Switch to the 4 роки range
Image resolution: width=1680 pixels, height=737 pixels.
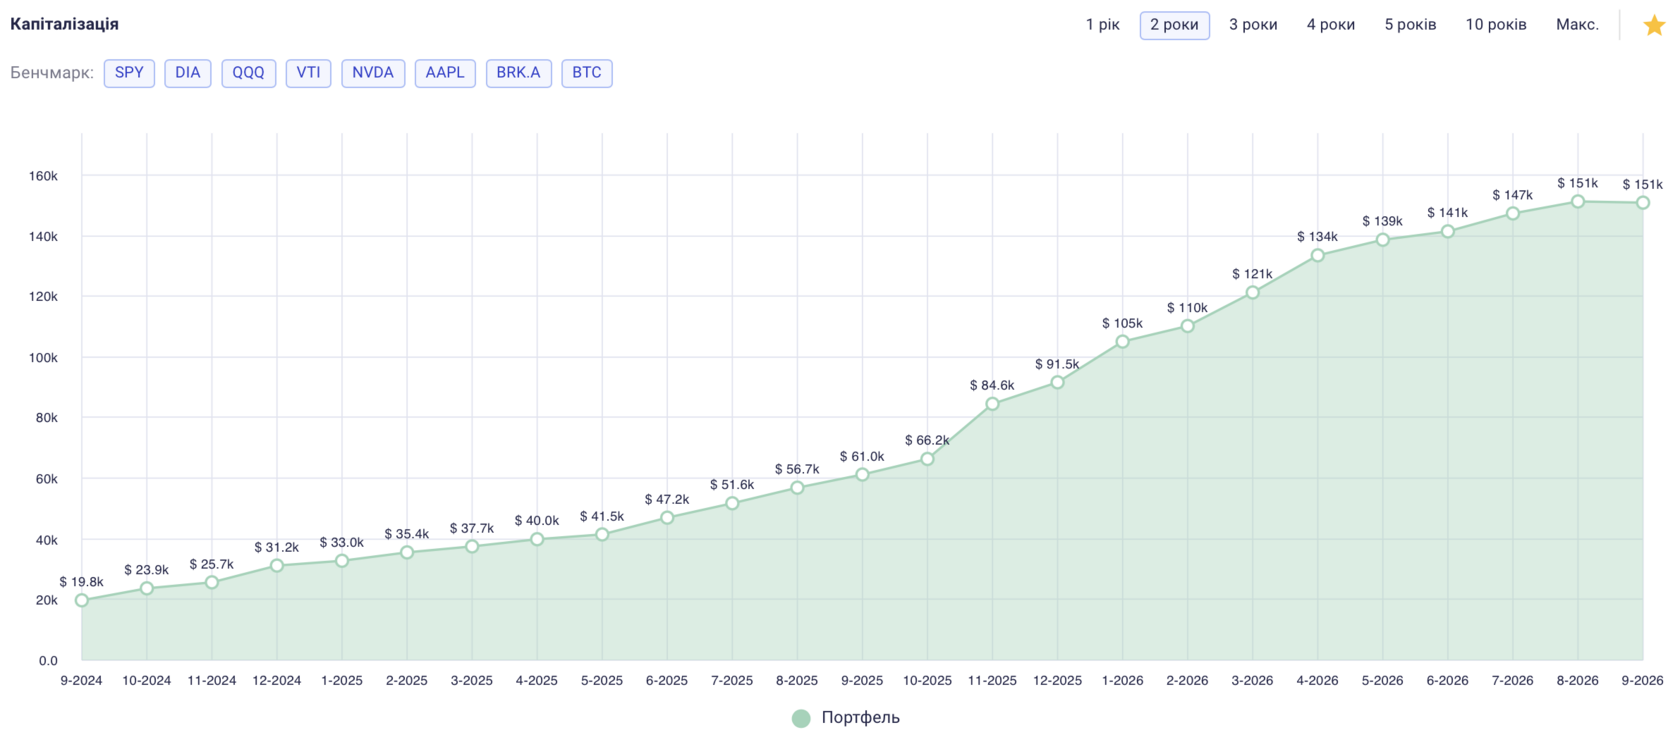click(1331, 25)
